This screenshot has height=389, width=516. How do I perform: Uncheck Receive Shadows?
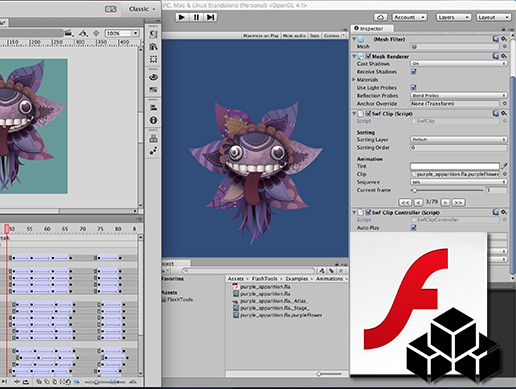414,72
